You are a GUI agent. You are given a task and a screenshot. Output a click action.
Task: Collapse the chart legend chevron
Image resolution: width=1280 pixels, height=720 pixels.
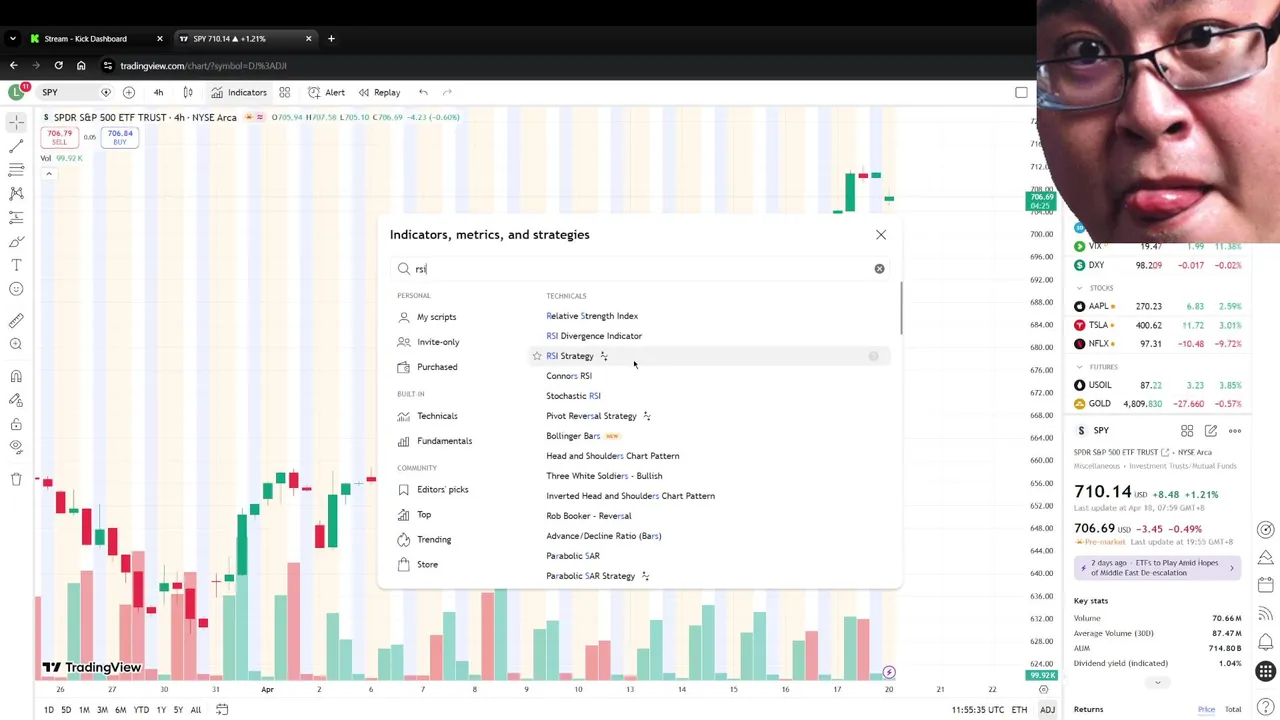pyautogui.click(x=48, y=174)
